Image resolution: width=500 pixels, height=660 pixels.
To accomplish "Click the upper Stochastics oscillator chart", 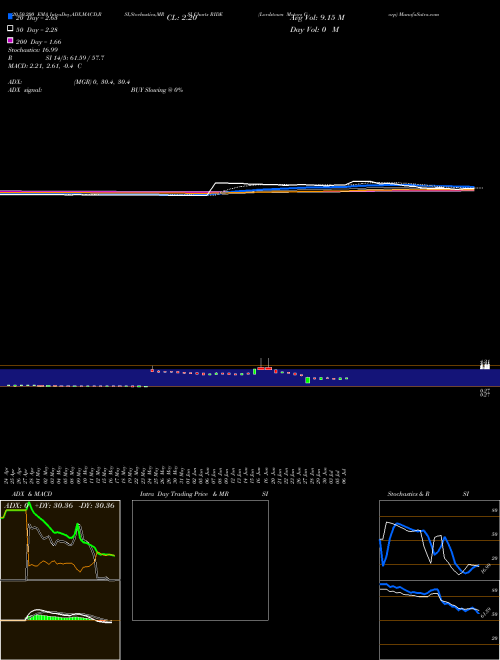I will pyautogui.click(x=439, y=540).
